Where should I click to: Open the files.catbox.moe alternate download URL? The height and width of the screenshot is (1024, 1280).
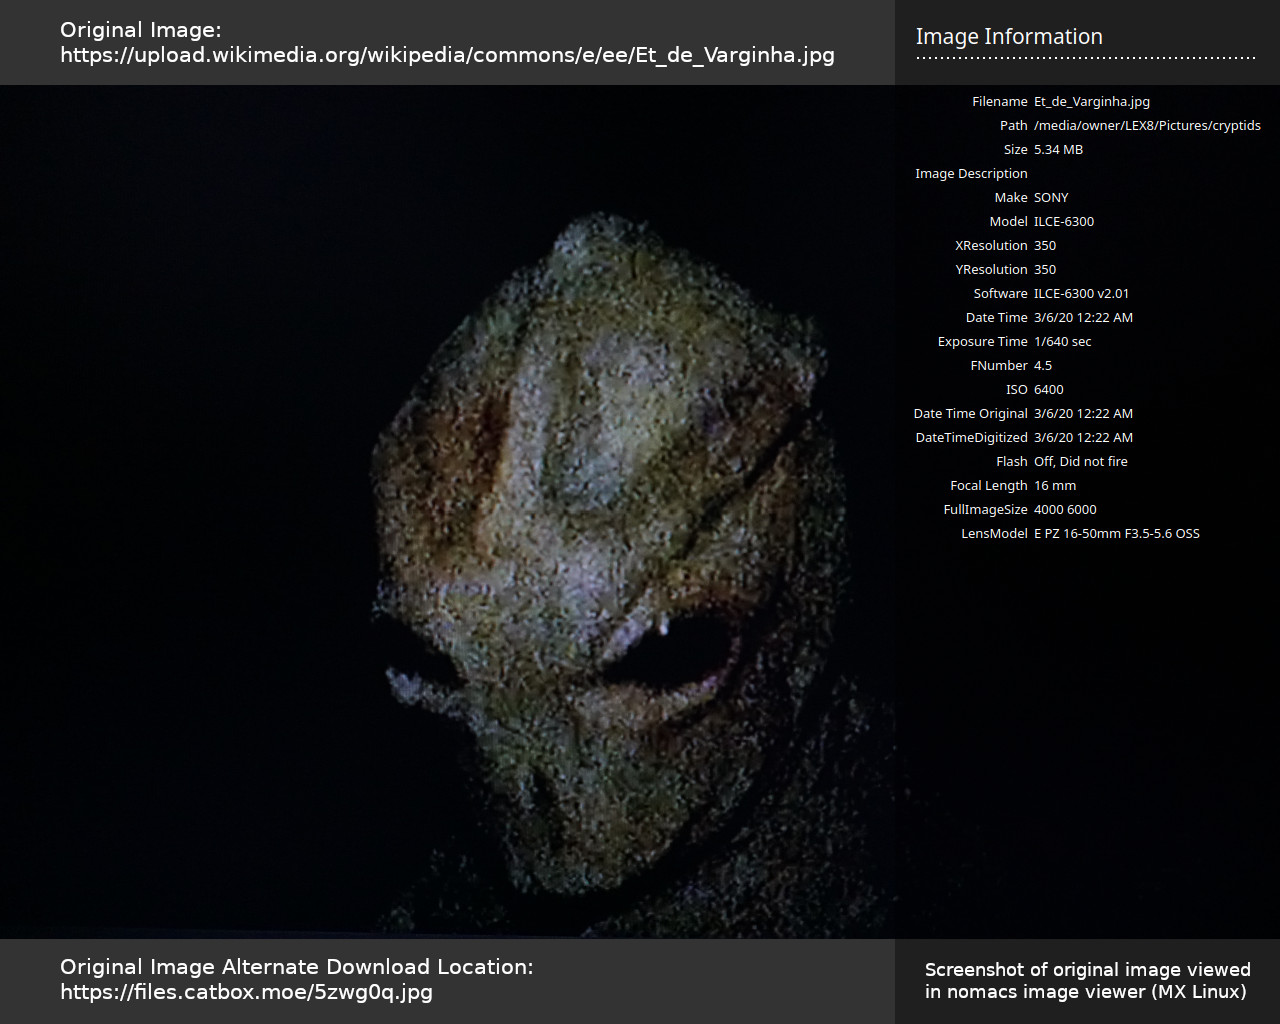246,992
